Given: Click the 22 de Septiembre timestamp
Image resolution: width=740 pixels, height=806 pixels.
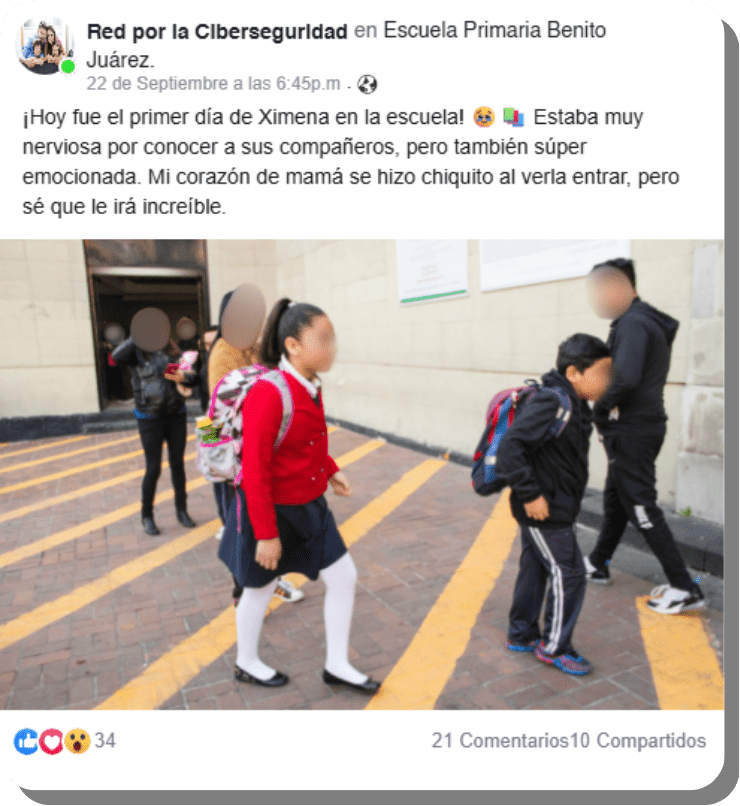Looking at the screenshot, I should point(213,83).
